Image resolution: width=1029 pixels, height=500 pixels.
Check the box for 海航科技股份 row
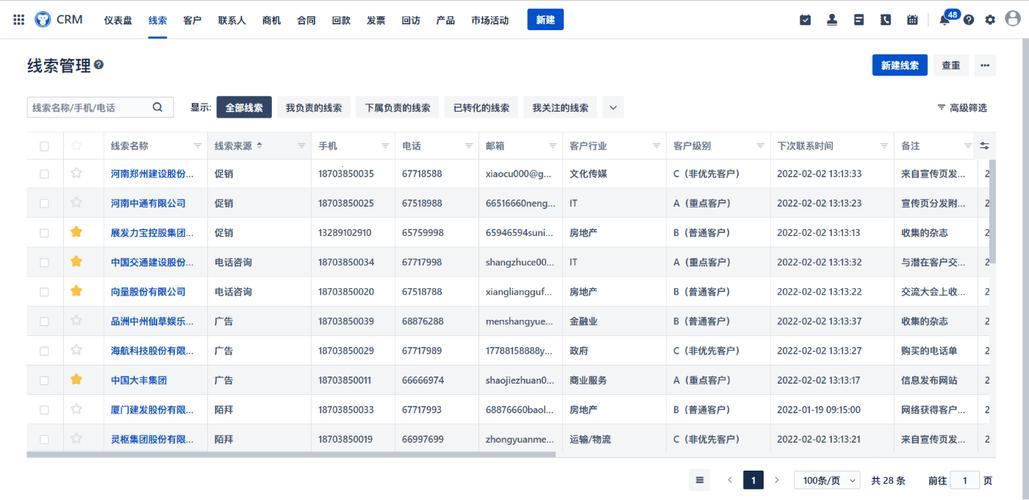(x=44, y=351)
